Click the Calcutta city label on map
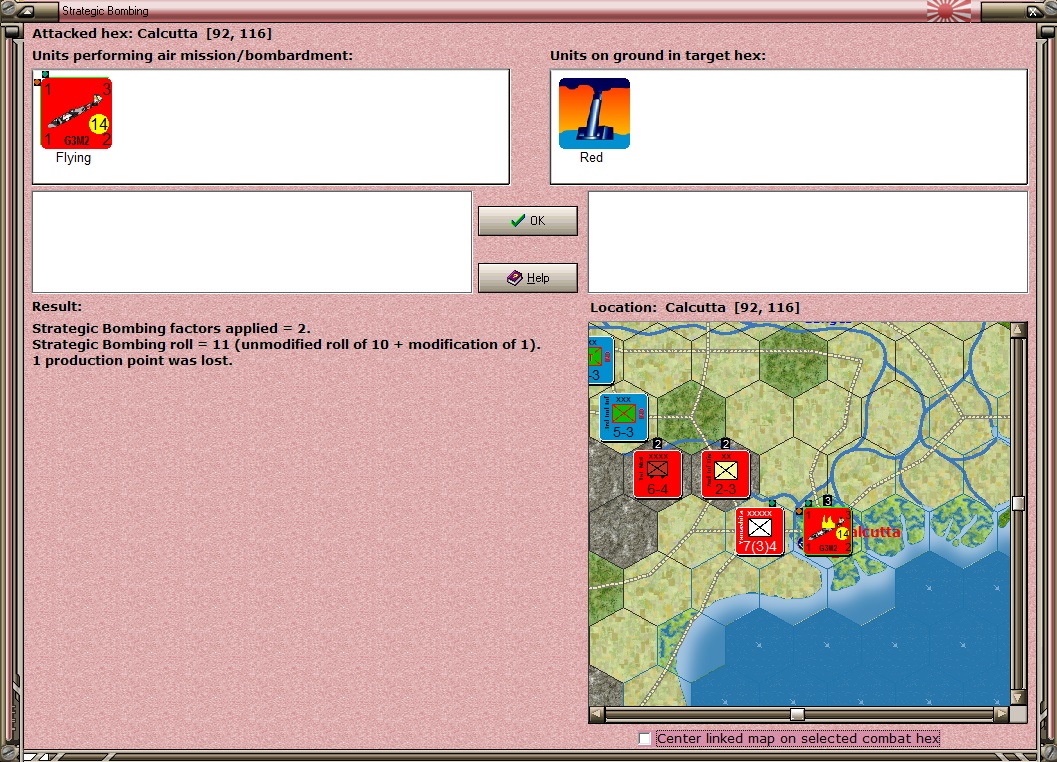The image size is (1057, 762). (x=875, y=531)
